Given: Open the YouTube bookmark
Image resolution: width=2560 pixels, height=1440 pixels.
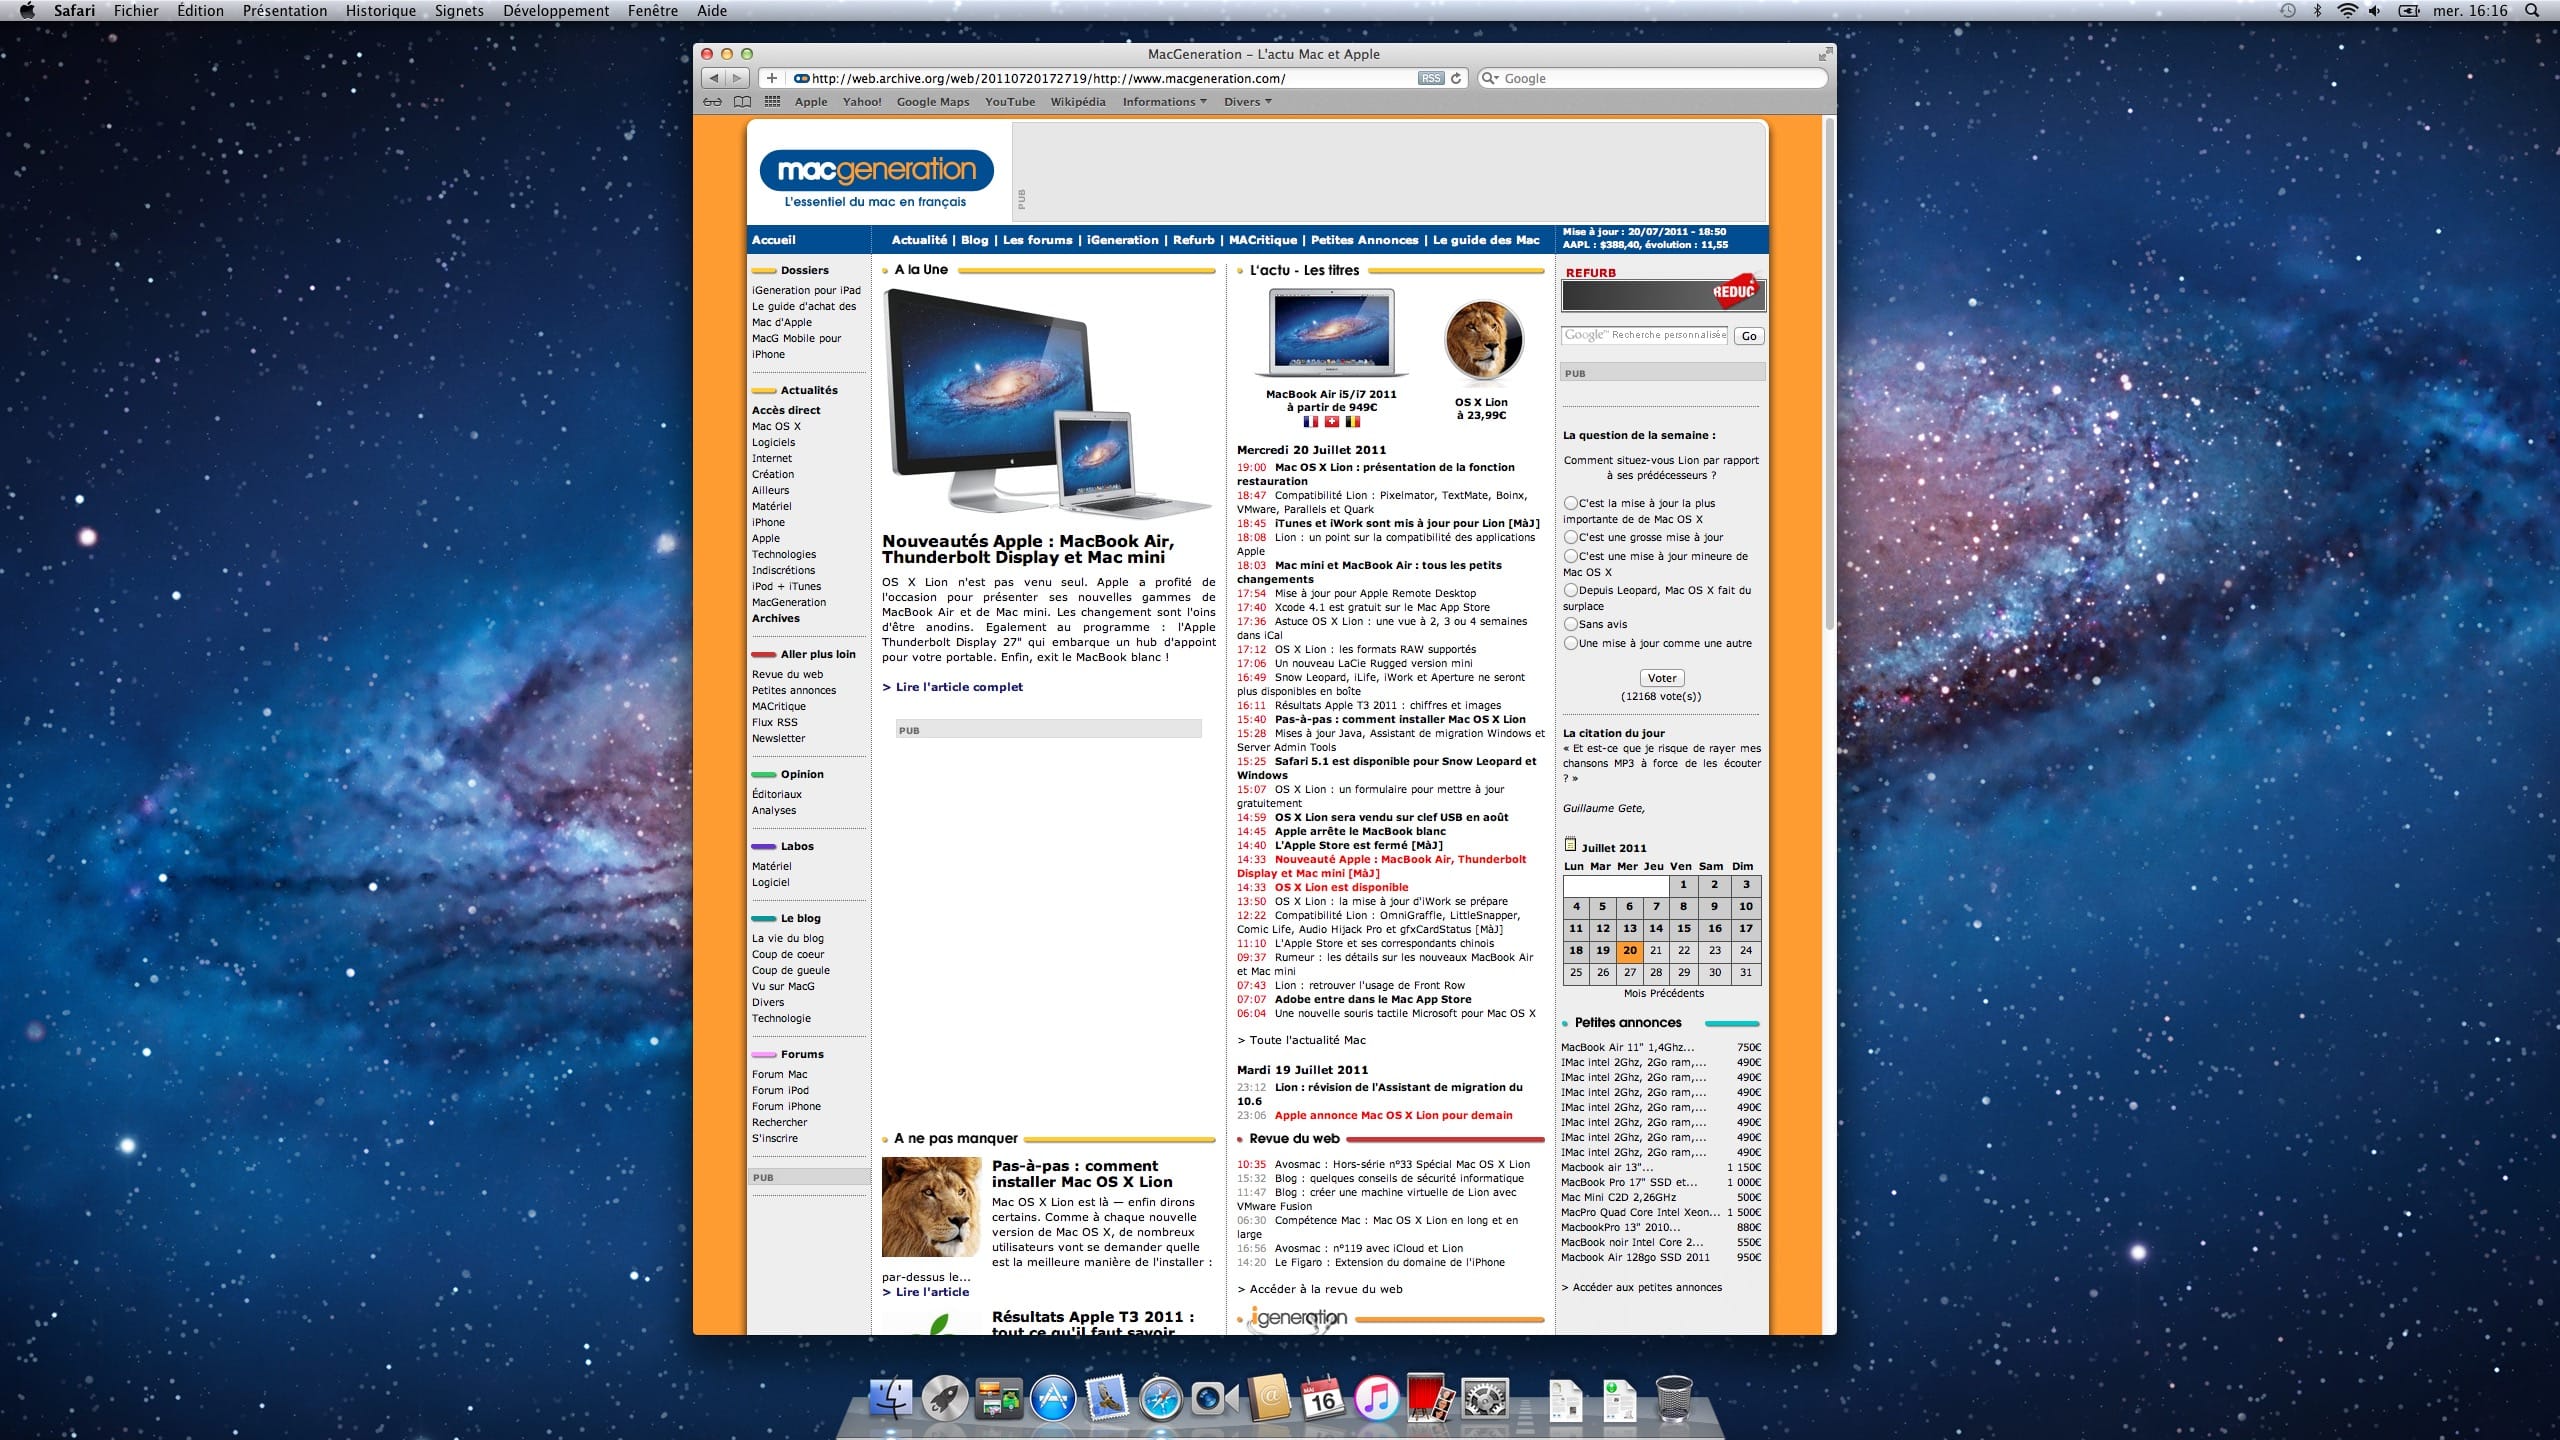Looking at the screenshot, I should point(1010,102).
